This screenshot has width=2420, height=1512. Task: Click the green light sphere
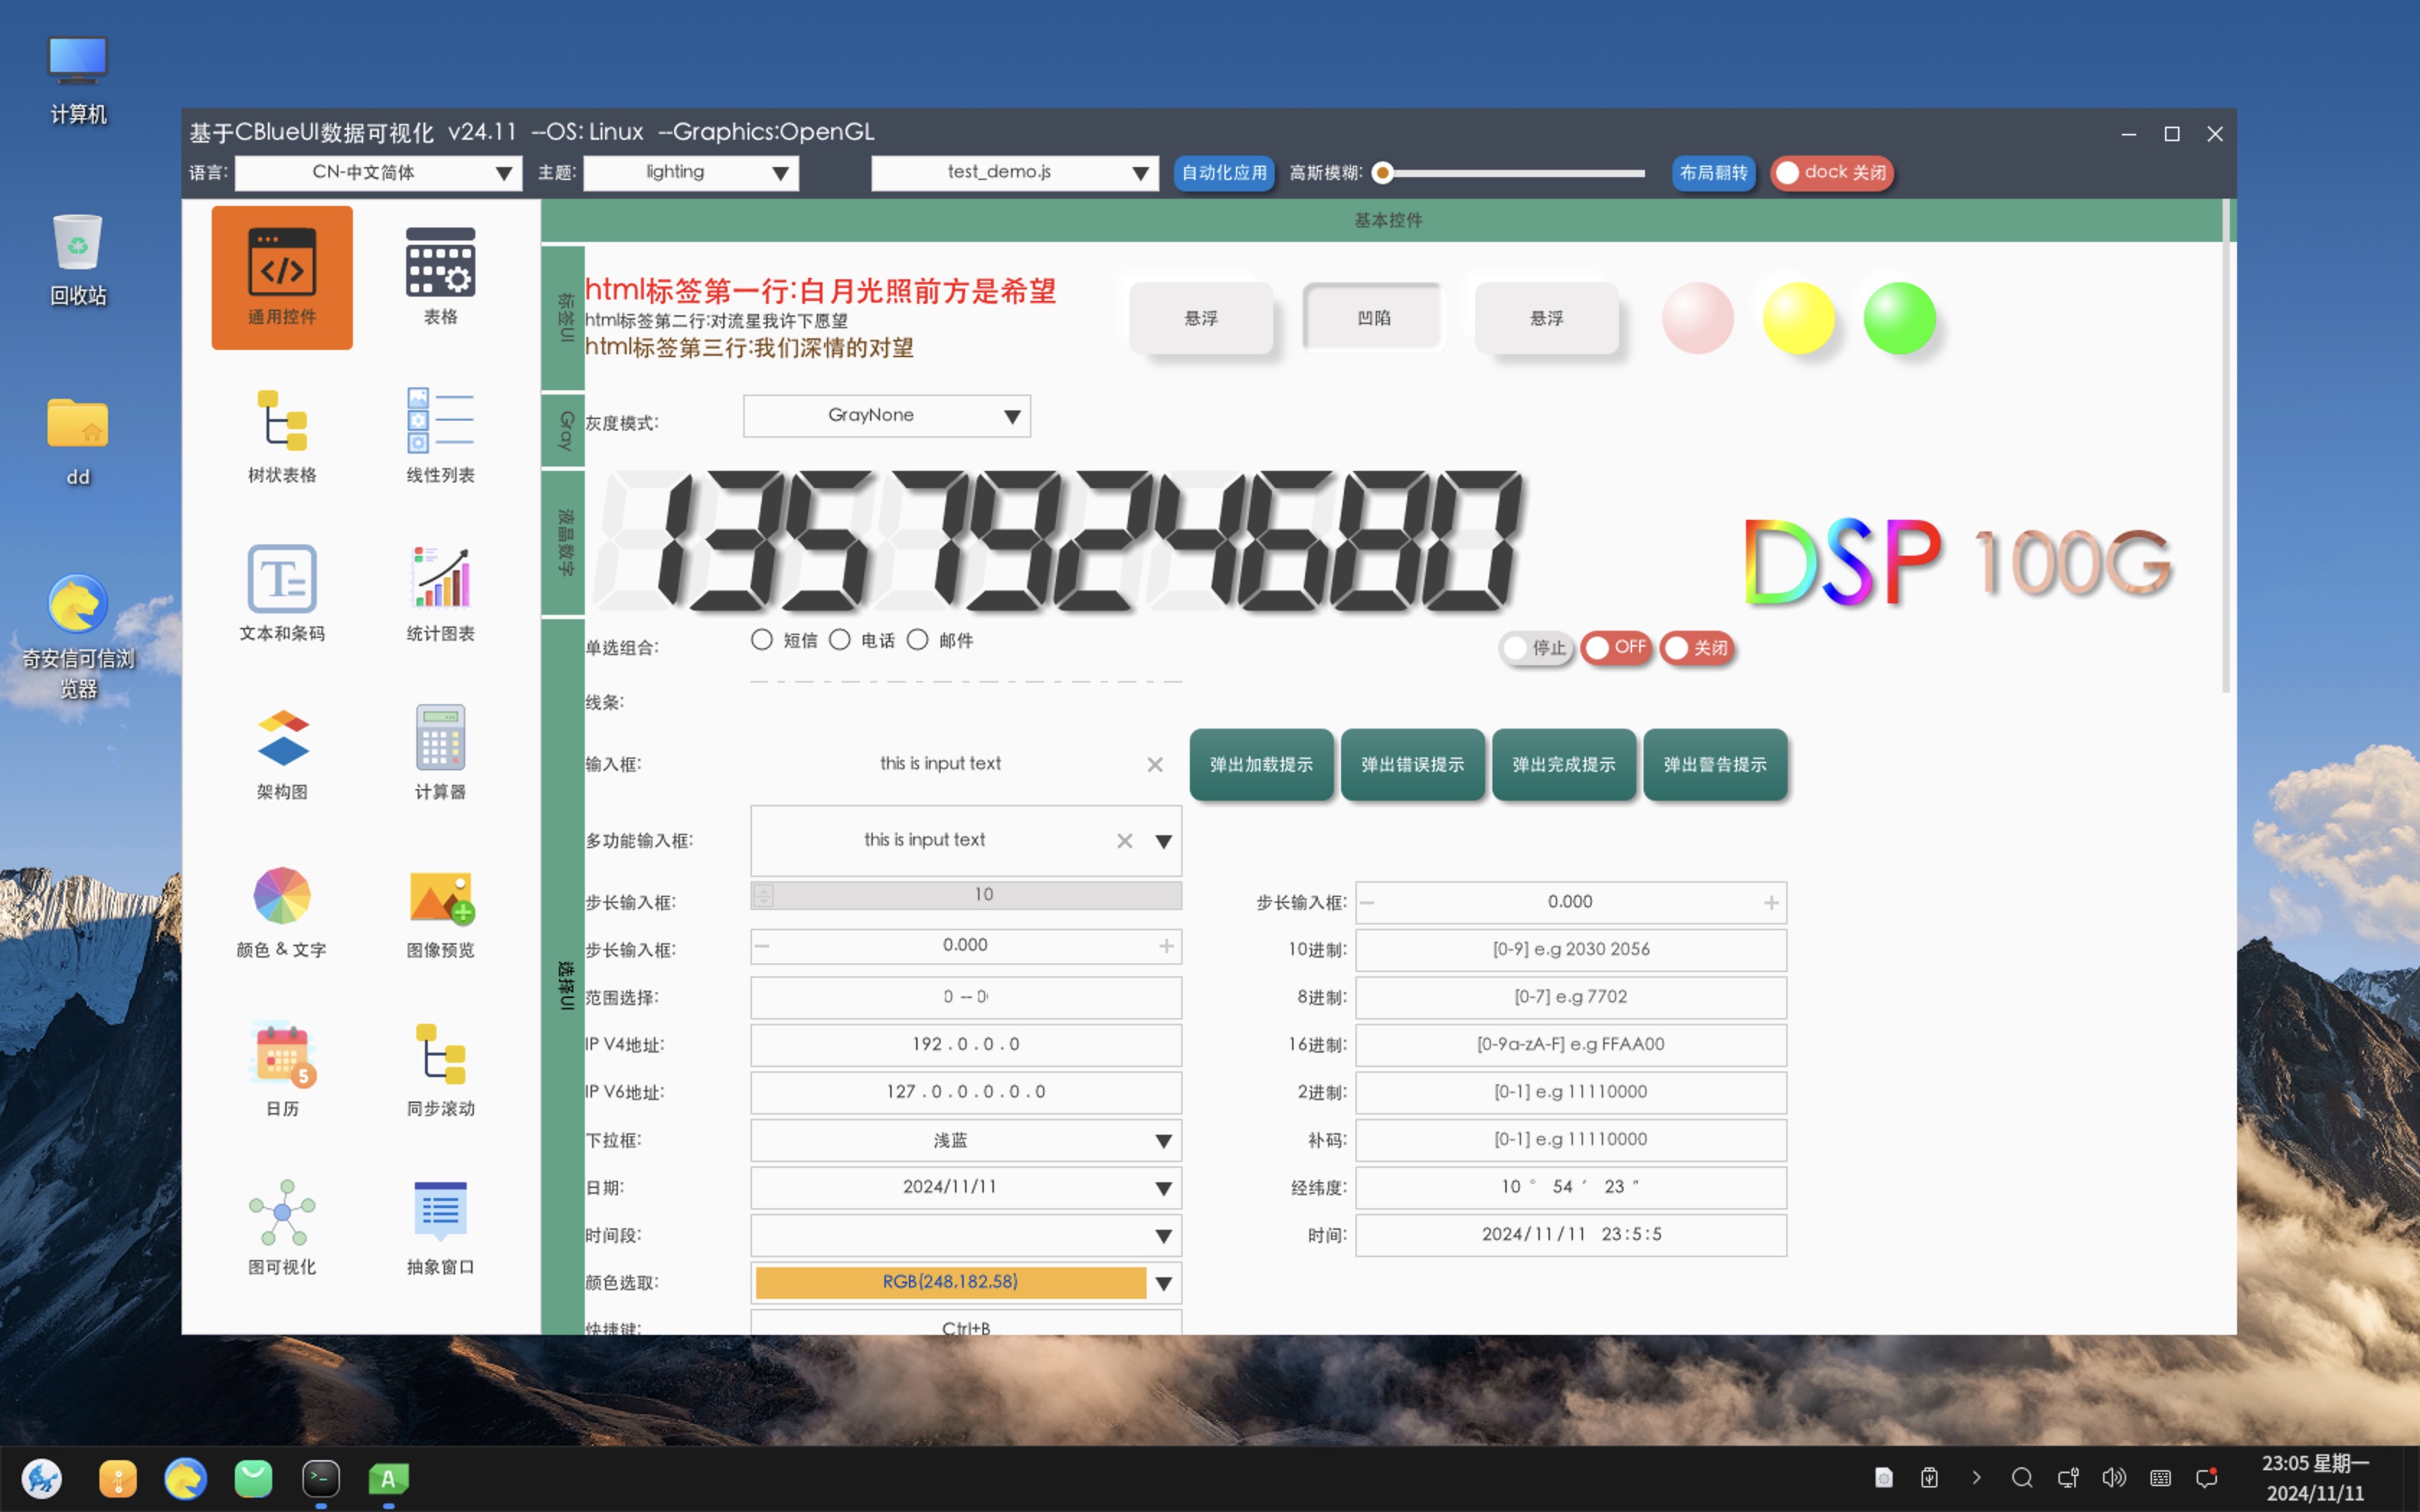pos(1899,318)
